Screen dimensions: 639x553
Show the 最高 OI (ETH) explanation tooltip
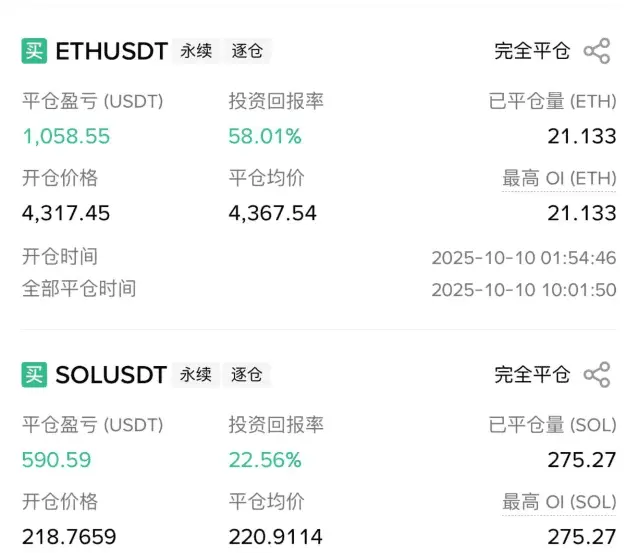coord(559,179)
